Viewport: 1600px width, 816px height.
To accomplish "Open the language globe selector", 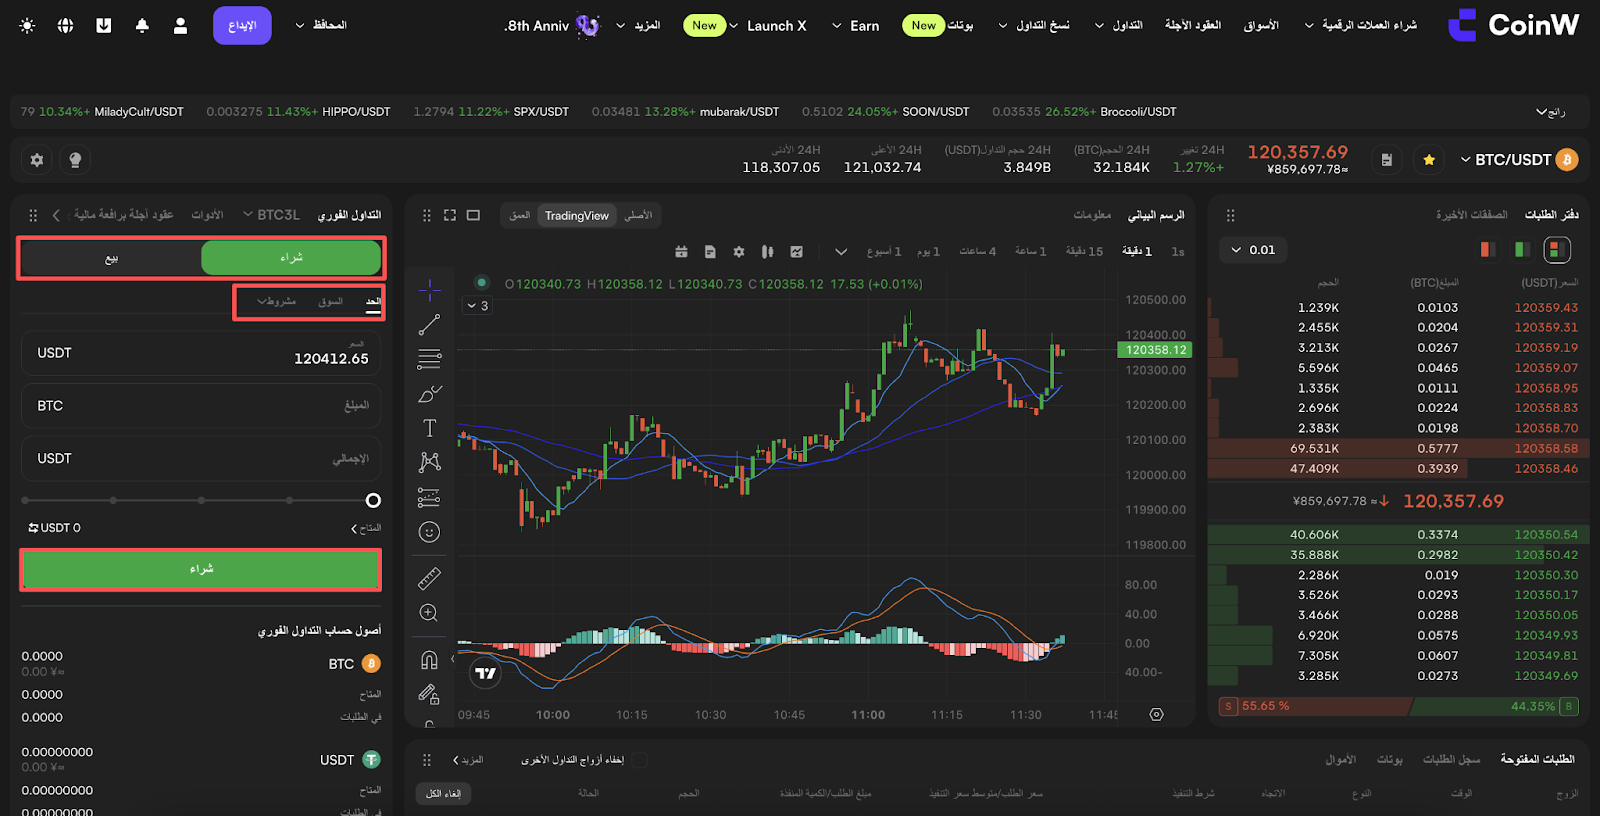I will pyautogui.click(x=65, y=25).
